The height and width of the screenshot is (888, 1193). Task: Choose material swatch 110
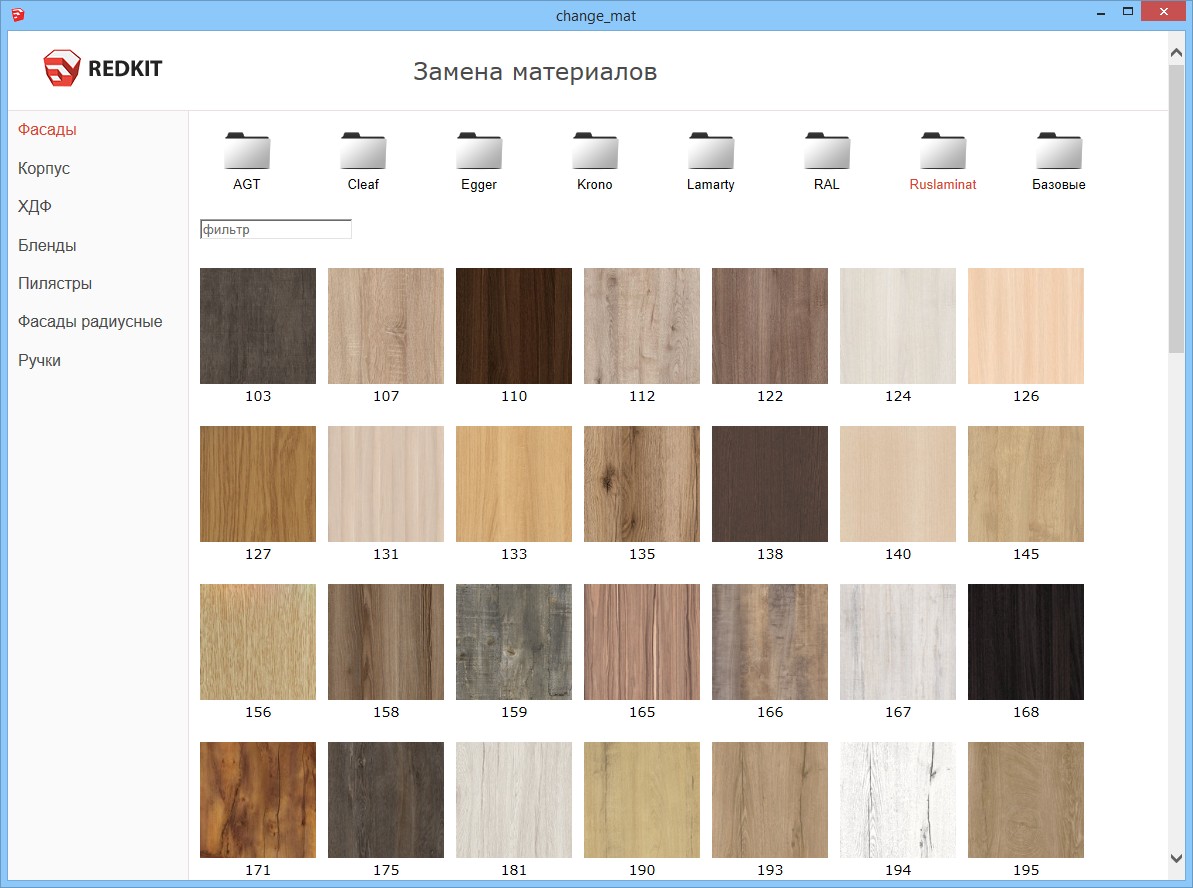(x=514, y=326)
